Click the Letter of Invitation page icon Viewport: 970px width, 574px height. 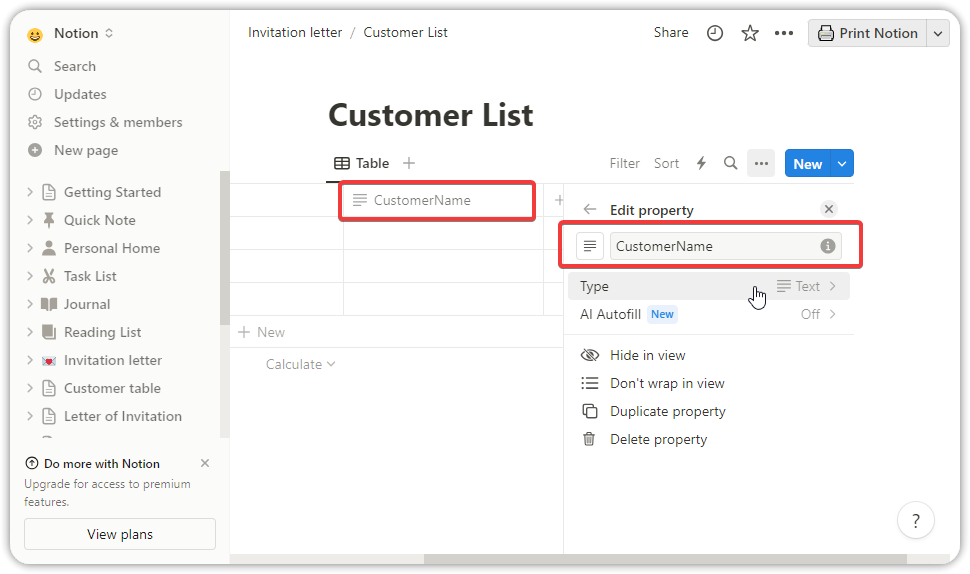(49, 416)
